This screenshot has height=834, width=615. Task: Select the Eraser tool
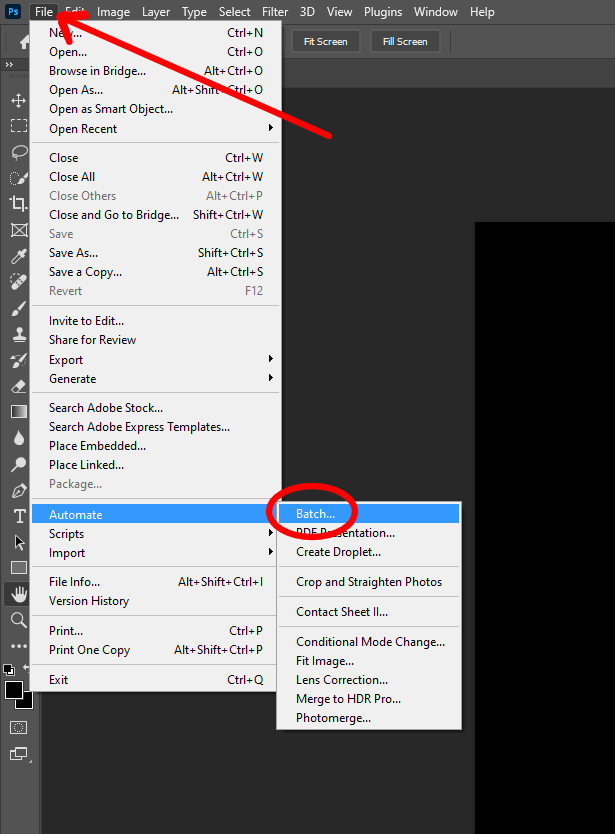19,386
